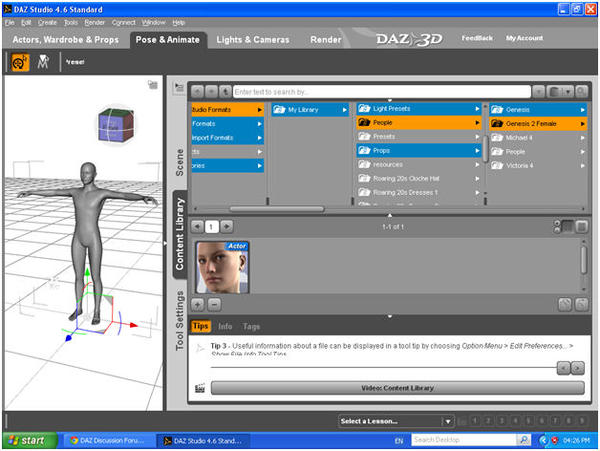Image resolution: width=600 pixels, height=451 pixels.
Task: Click the red shield tray icon
Action: click(x=554, y=440)
